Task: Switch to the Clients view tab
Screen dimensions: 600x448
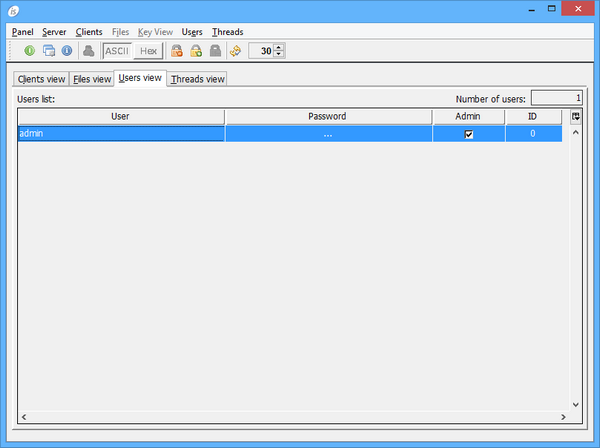Action: [41, 79]
